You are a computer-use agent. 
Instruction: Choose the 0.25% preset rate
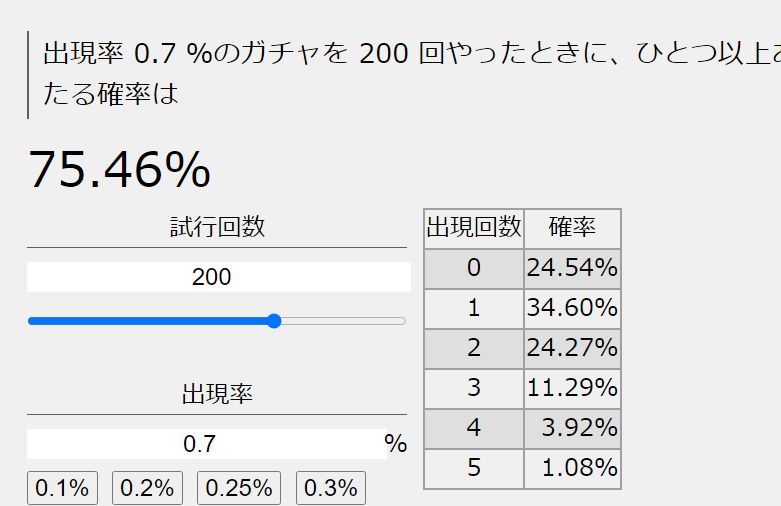[x=239, y=488]
